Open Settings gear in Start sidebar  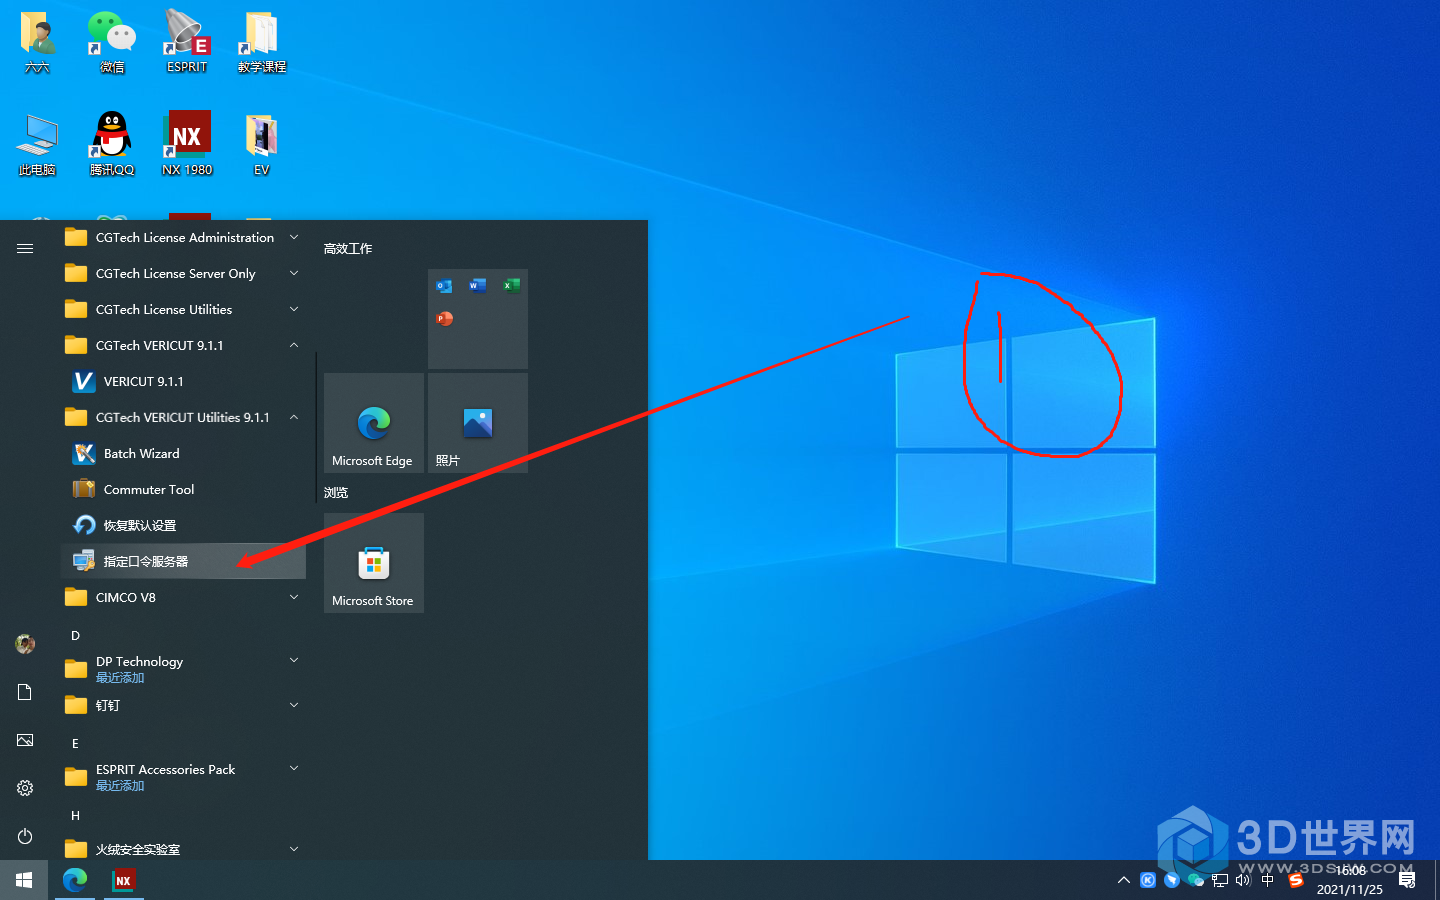pyautogui.click(x=25, y=788)
